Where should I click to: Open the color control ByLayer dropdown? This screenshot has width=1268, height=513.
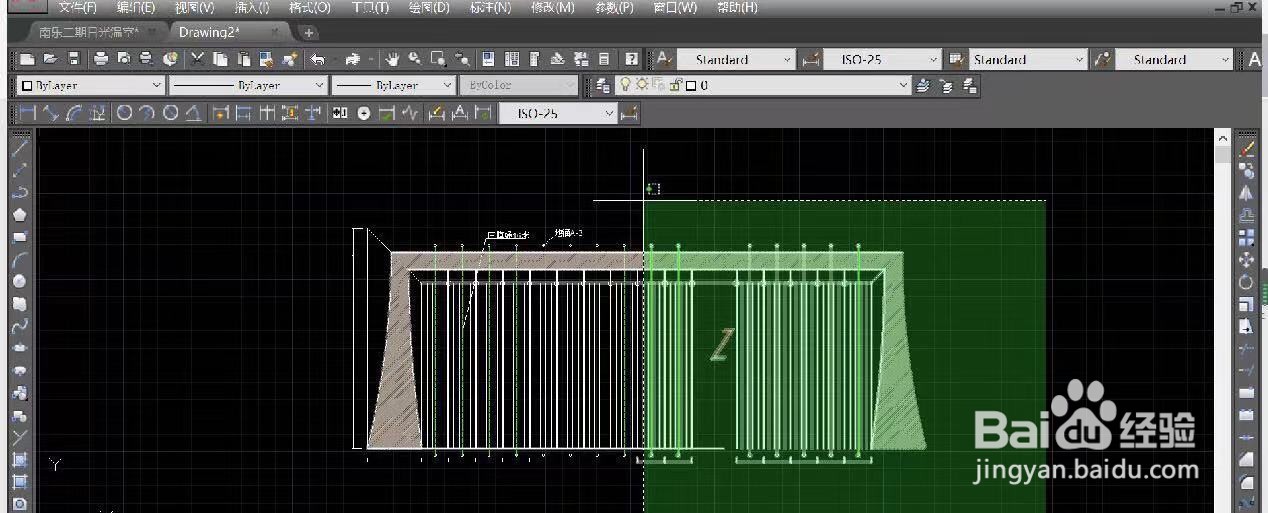click(90, 86)
